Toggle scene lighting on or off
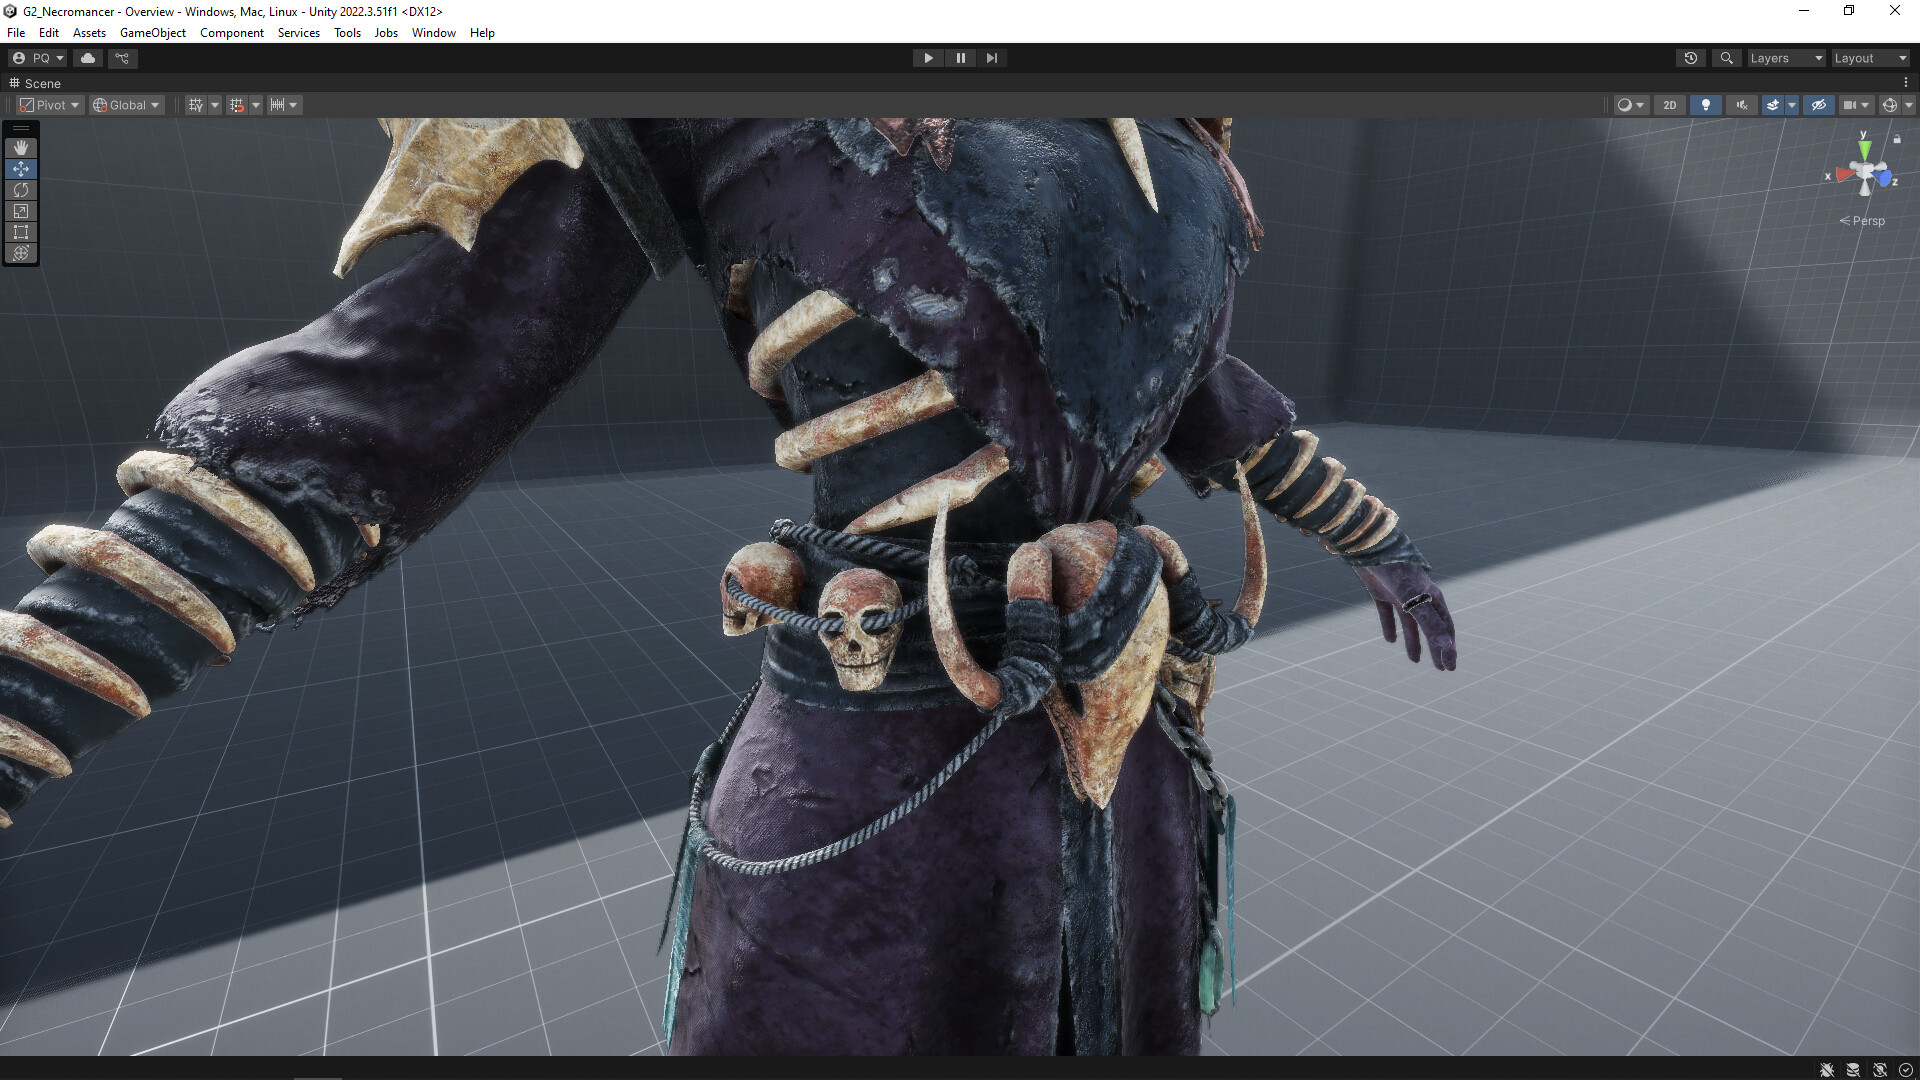Viewport: 1920px width, 1080px height. point(1706,105)
